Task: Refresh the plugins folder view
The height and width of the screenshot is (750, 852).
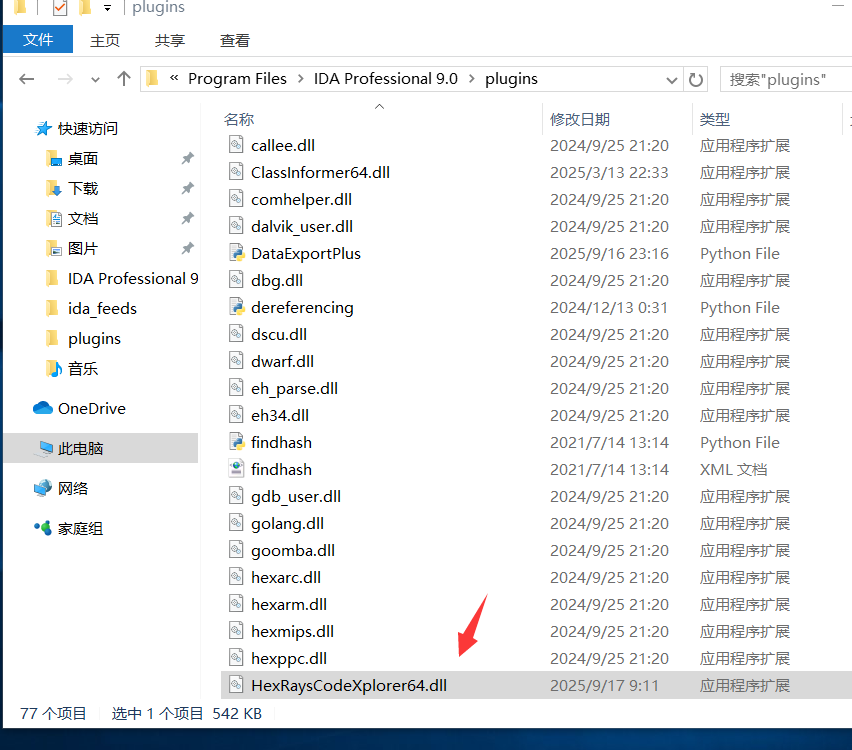Action: tap(696, 79)
